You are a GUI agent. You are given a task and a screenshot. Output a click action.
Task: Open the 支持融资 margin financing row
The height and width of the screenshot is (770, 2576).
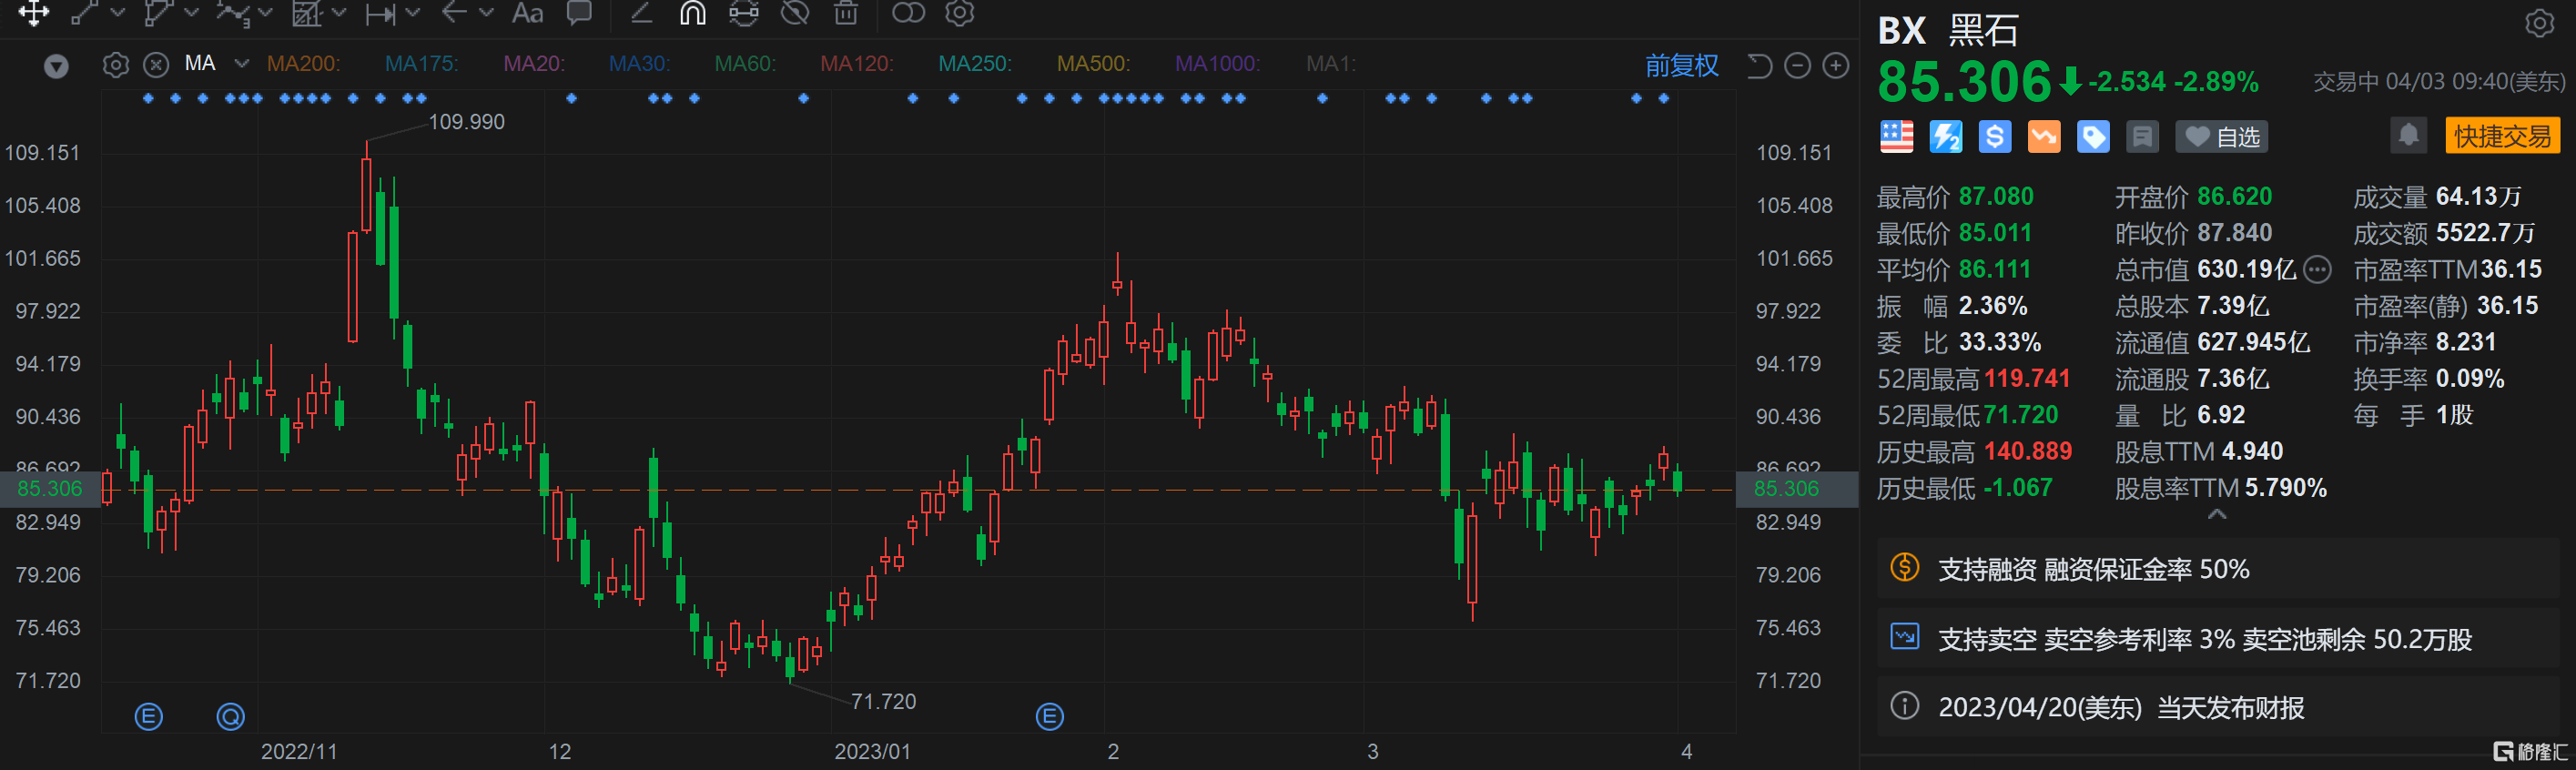click(2217, 569)
